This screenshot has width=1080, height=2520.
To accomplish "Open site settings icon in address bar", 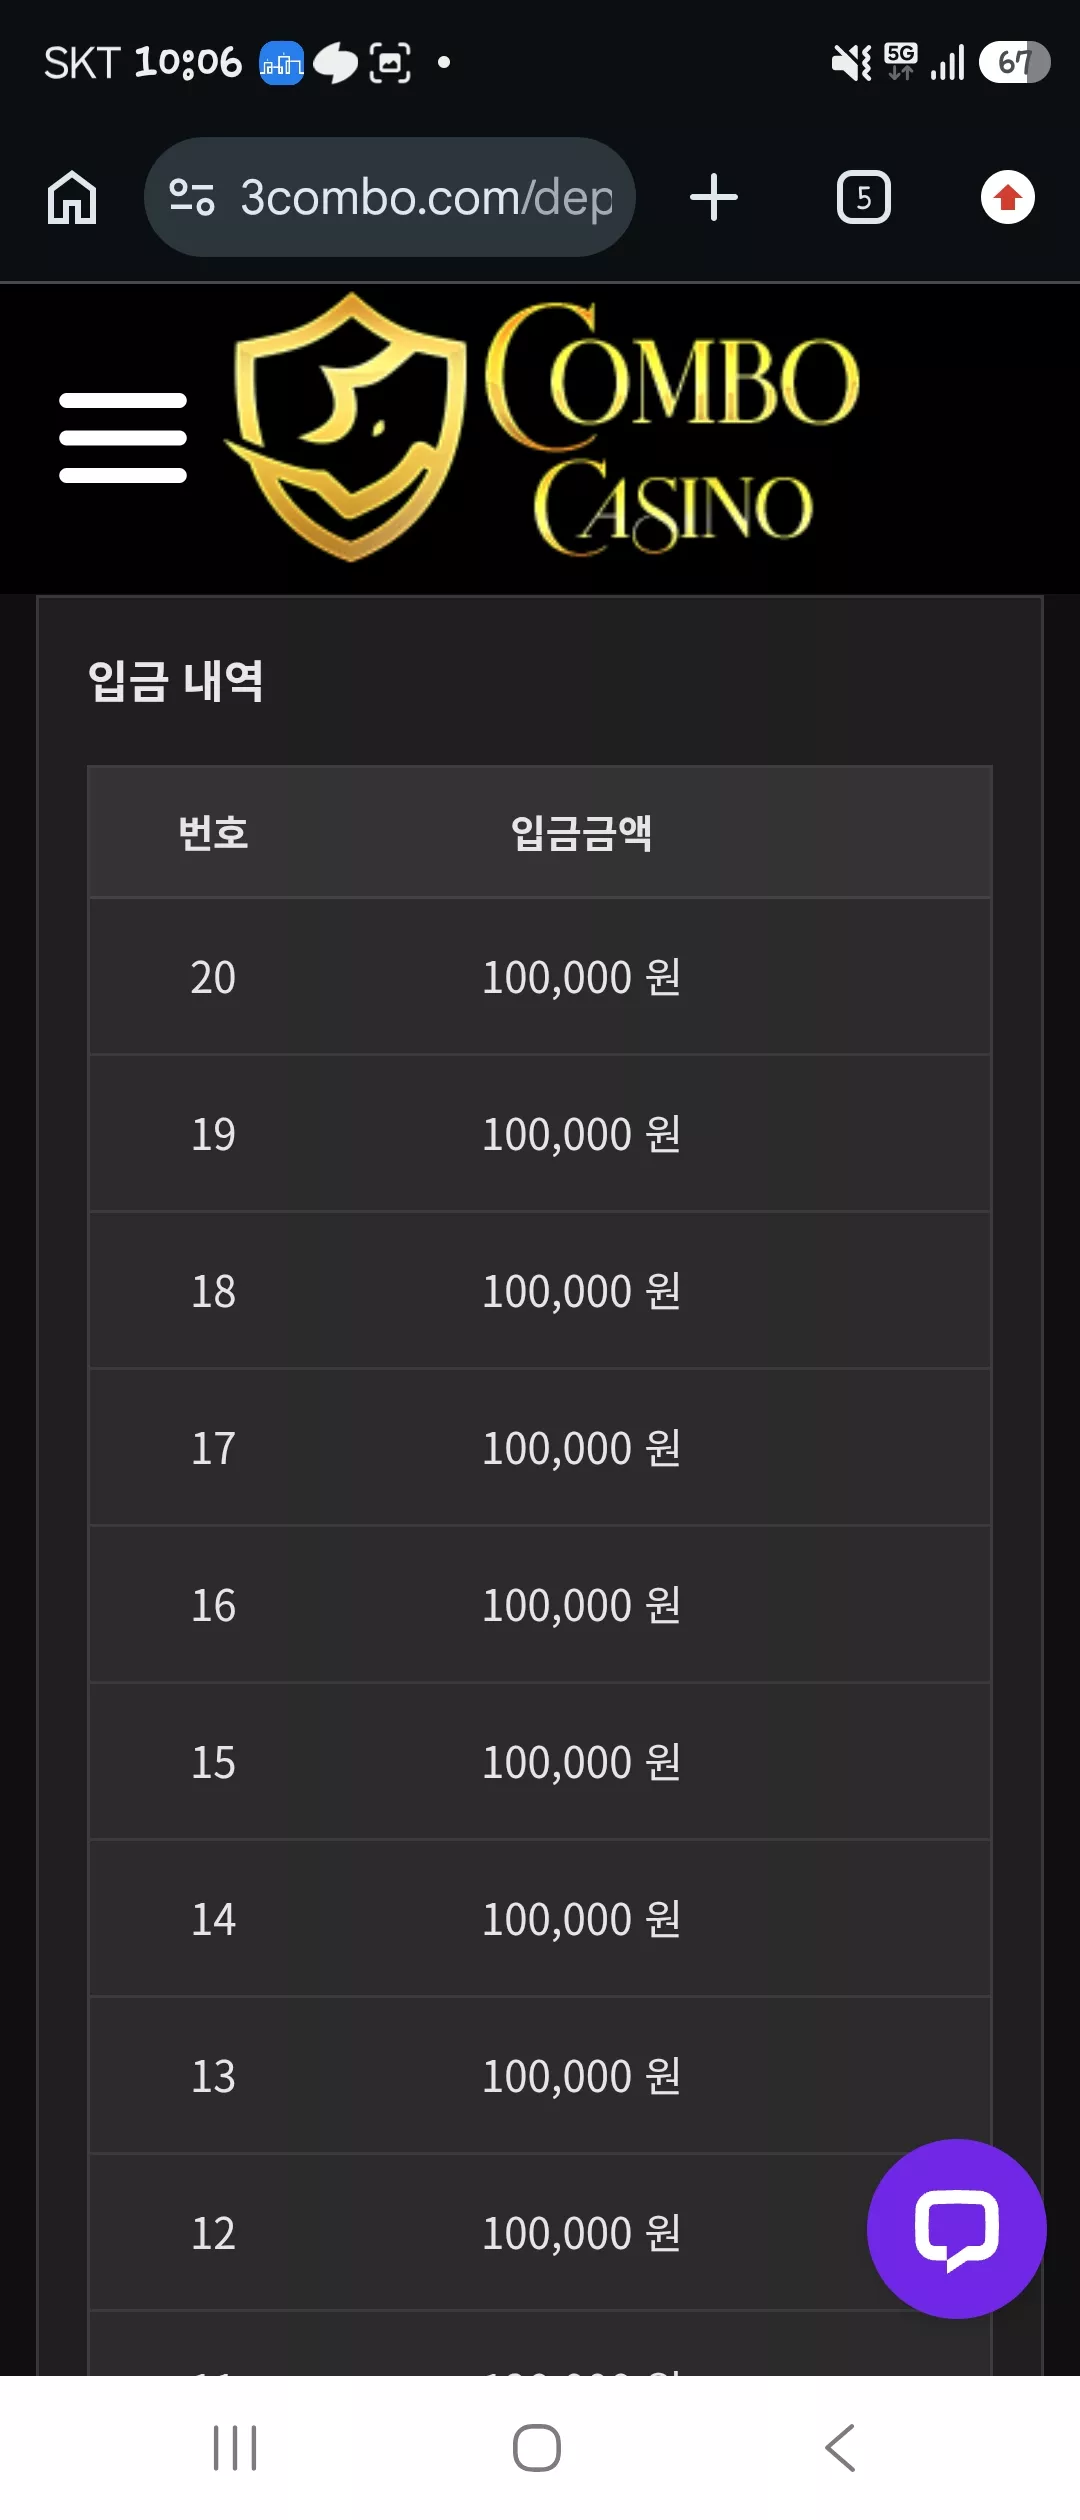I will point(192,197).
